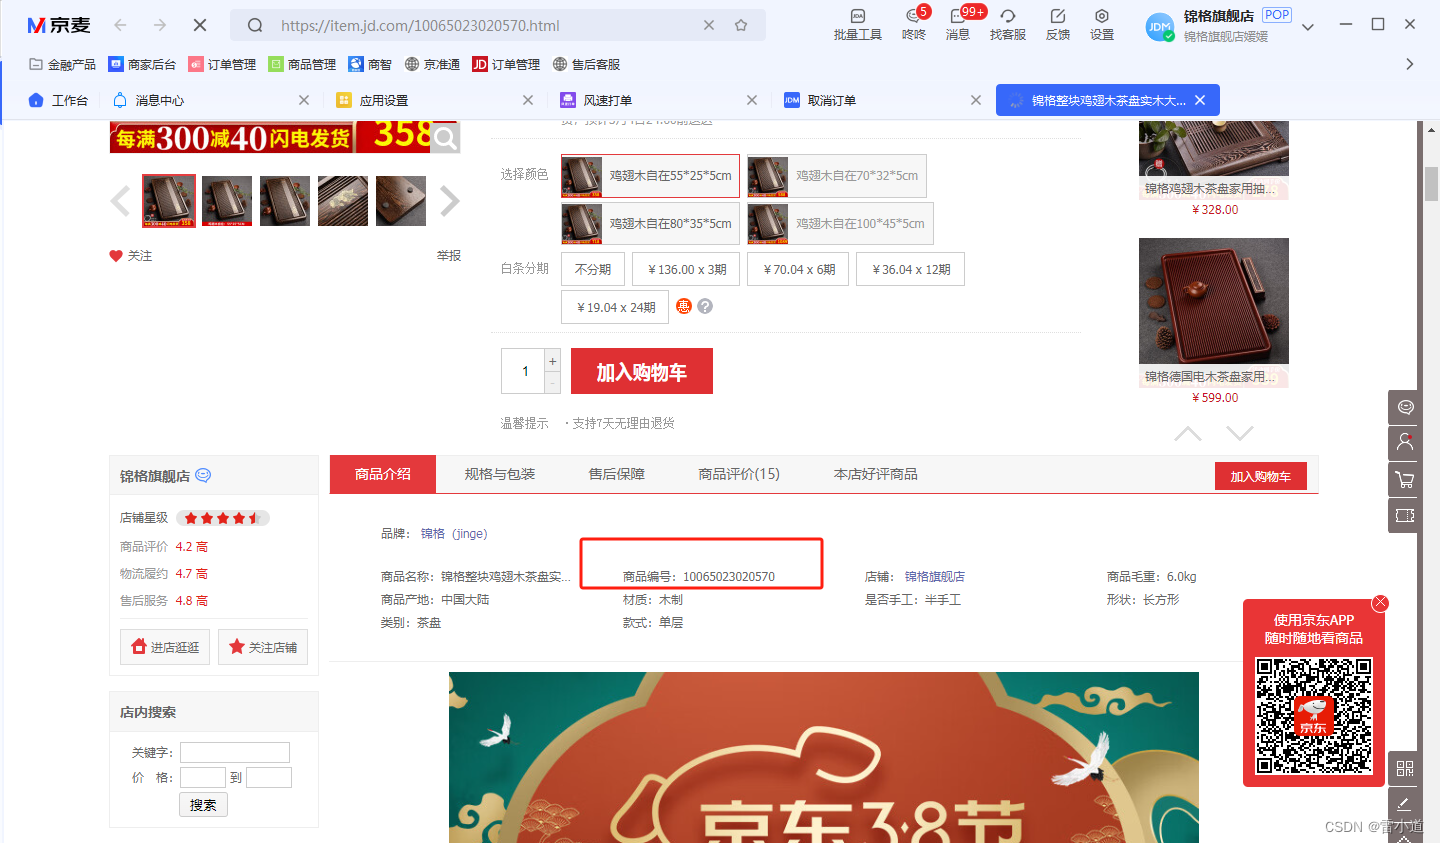Choose ¥19.04 x 24期 installment
Viewport: 1440px width, 843px height.
[616, 307]
